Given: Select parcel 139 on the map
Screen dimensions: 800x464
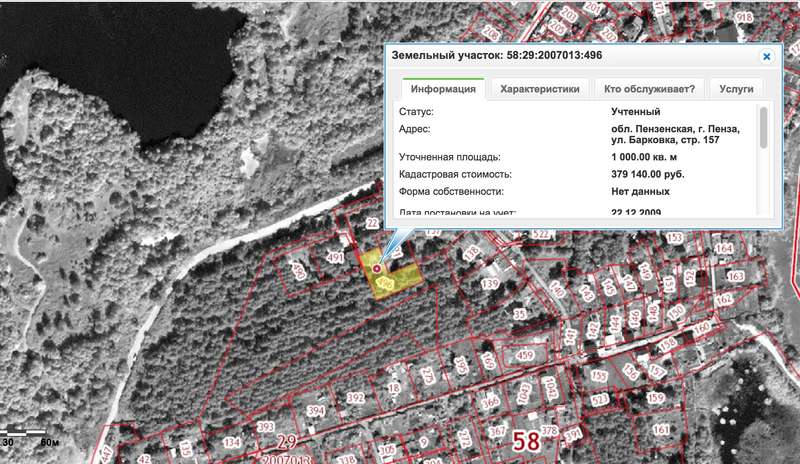Looking at the screenshot, I should (490, 283).
